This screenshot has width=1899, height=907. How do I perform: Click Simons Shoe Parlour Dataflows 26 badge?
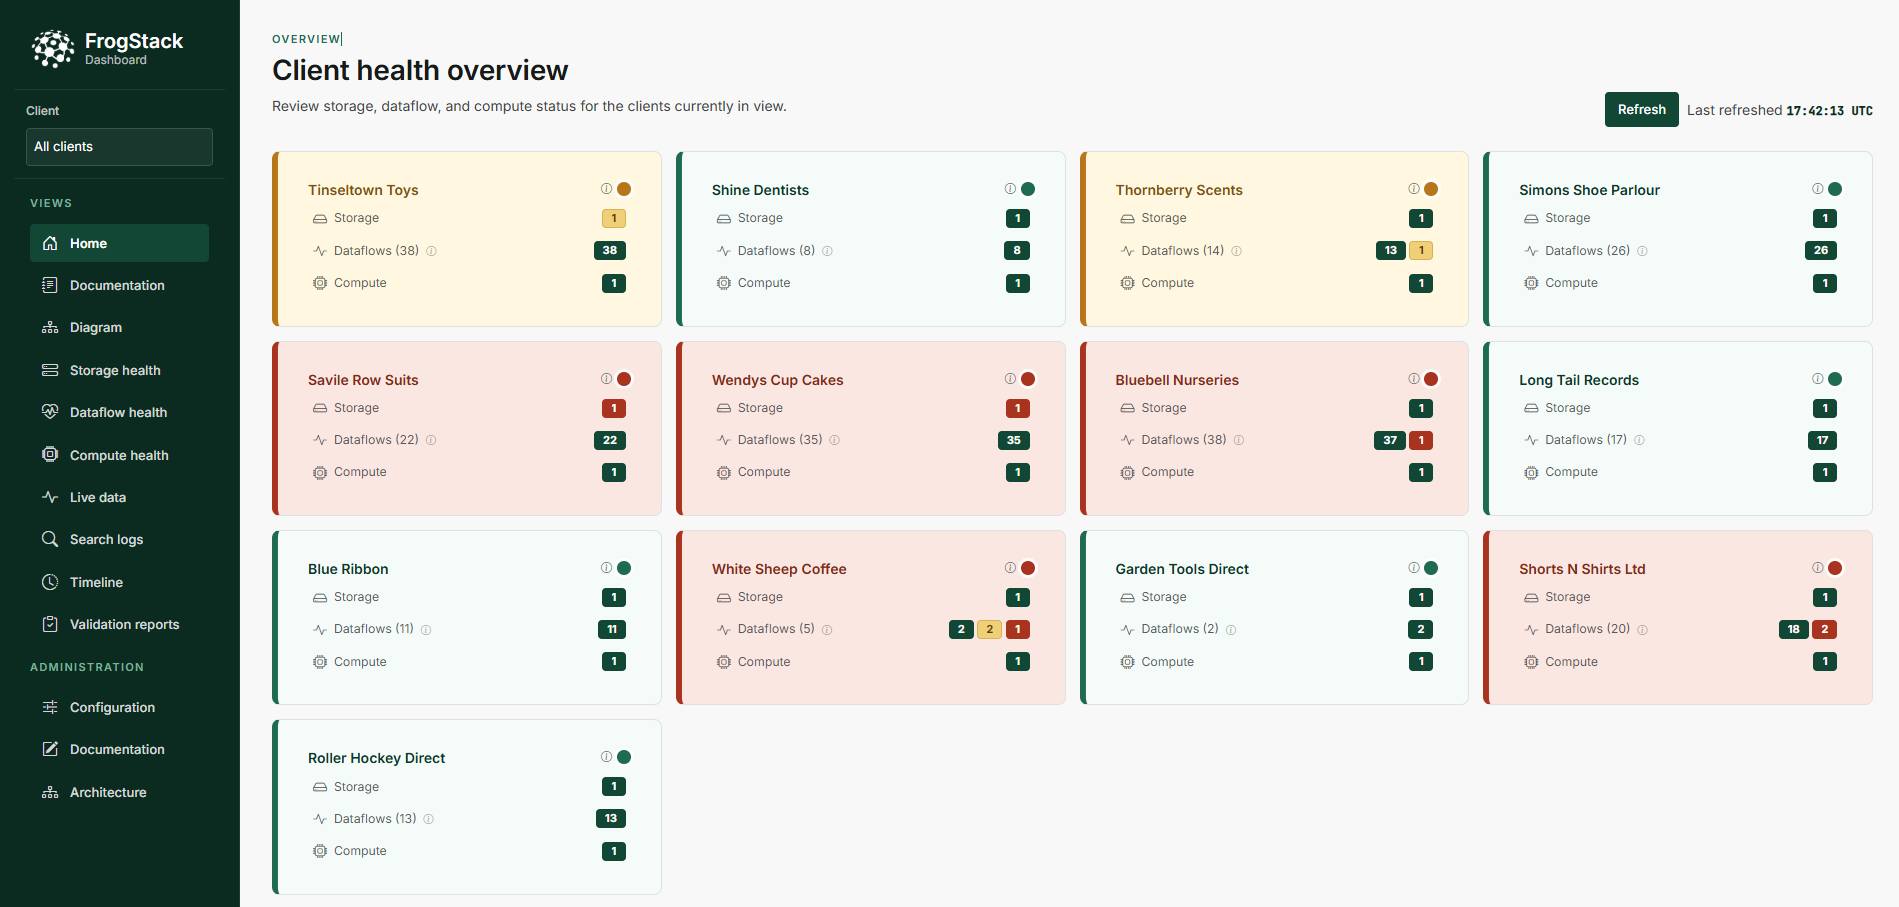click(x=1821, y=250)
